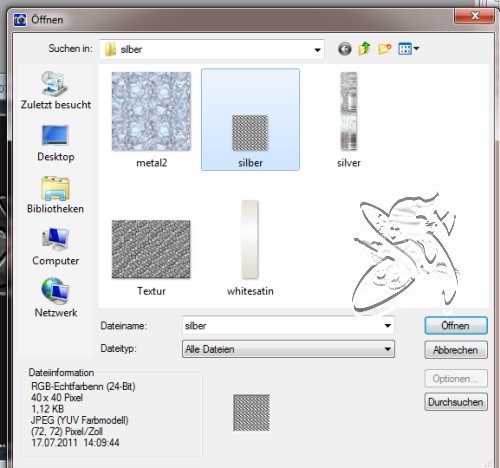This screenshot has height=468, width=500.
Task: Select the Desktop location icon
Action: pos(56,143)
